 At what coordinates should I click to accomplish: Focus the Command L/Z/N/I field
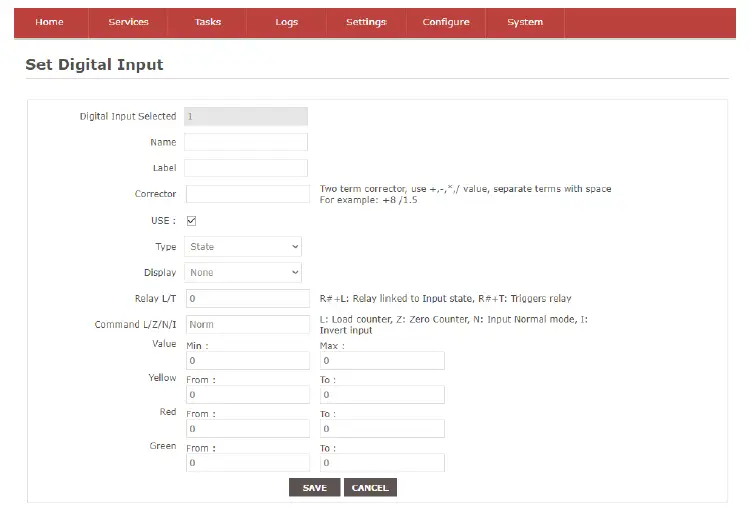pos(247,324)
